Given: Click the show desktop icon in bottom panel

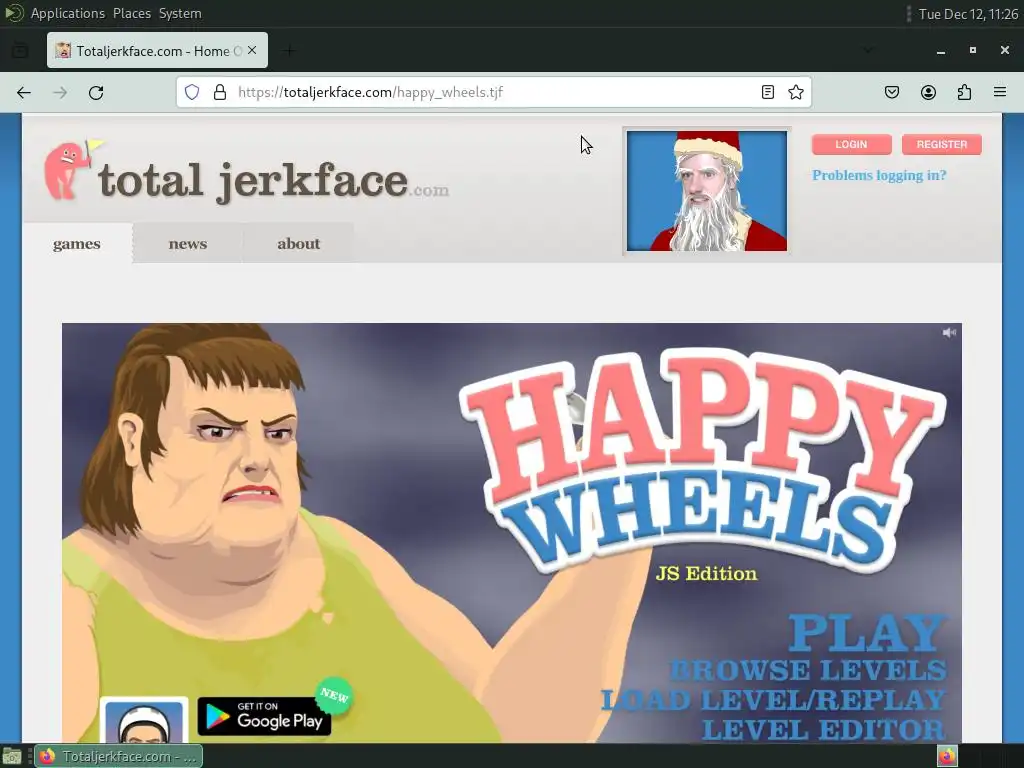Looking at the screenshot, I should tap(12, 756).
